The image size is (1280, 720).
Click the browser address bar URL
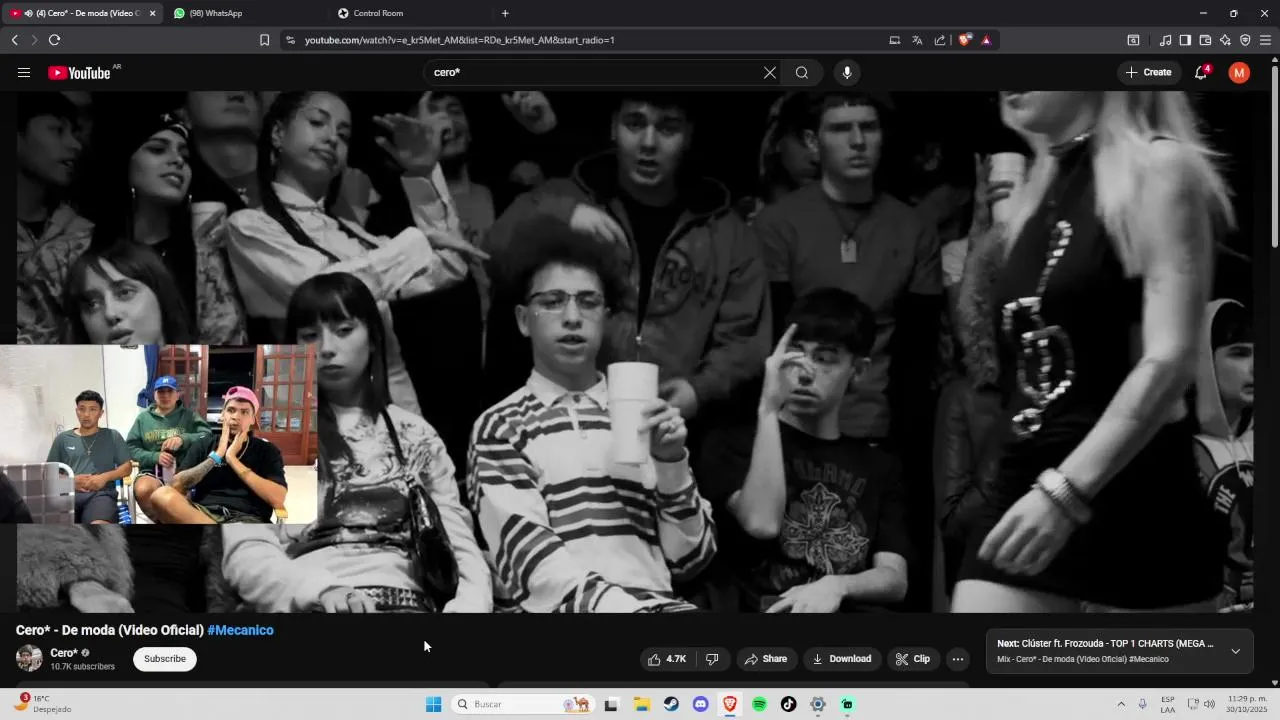(459, 40)
